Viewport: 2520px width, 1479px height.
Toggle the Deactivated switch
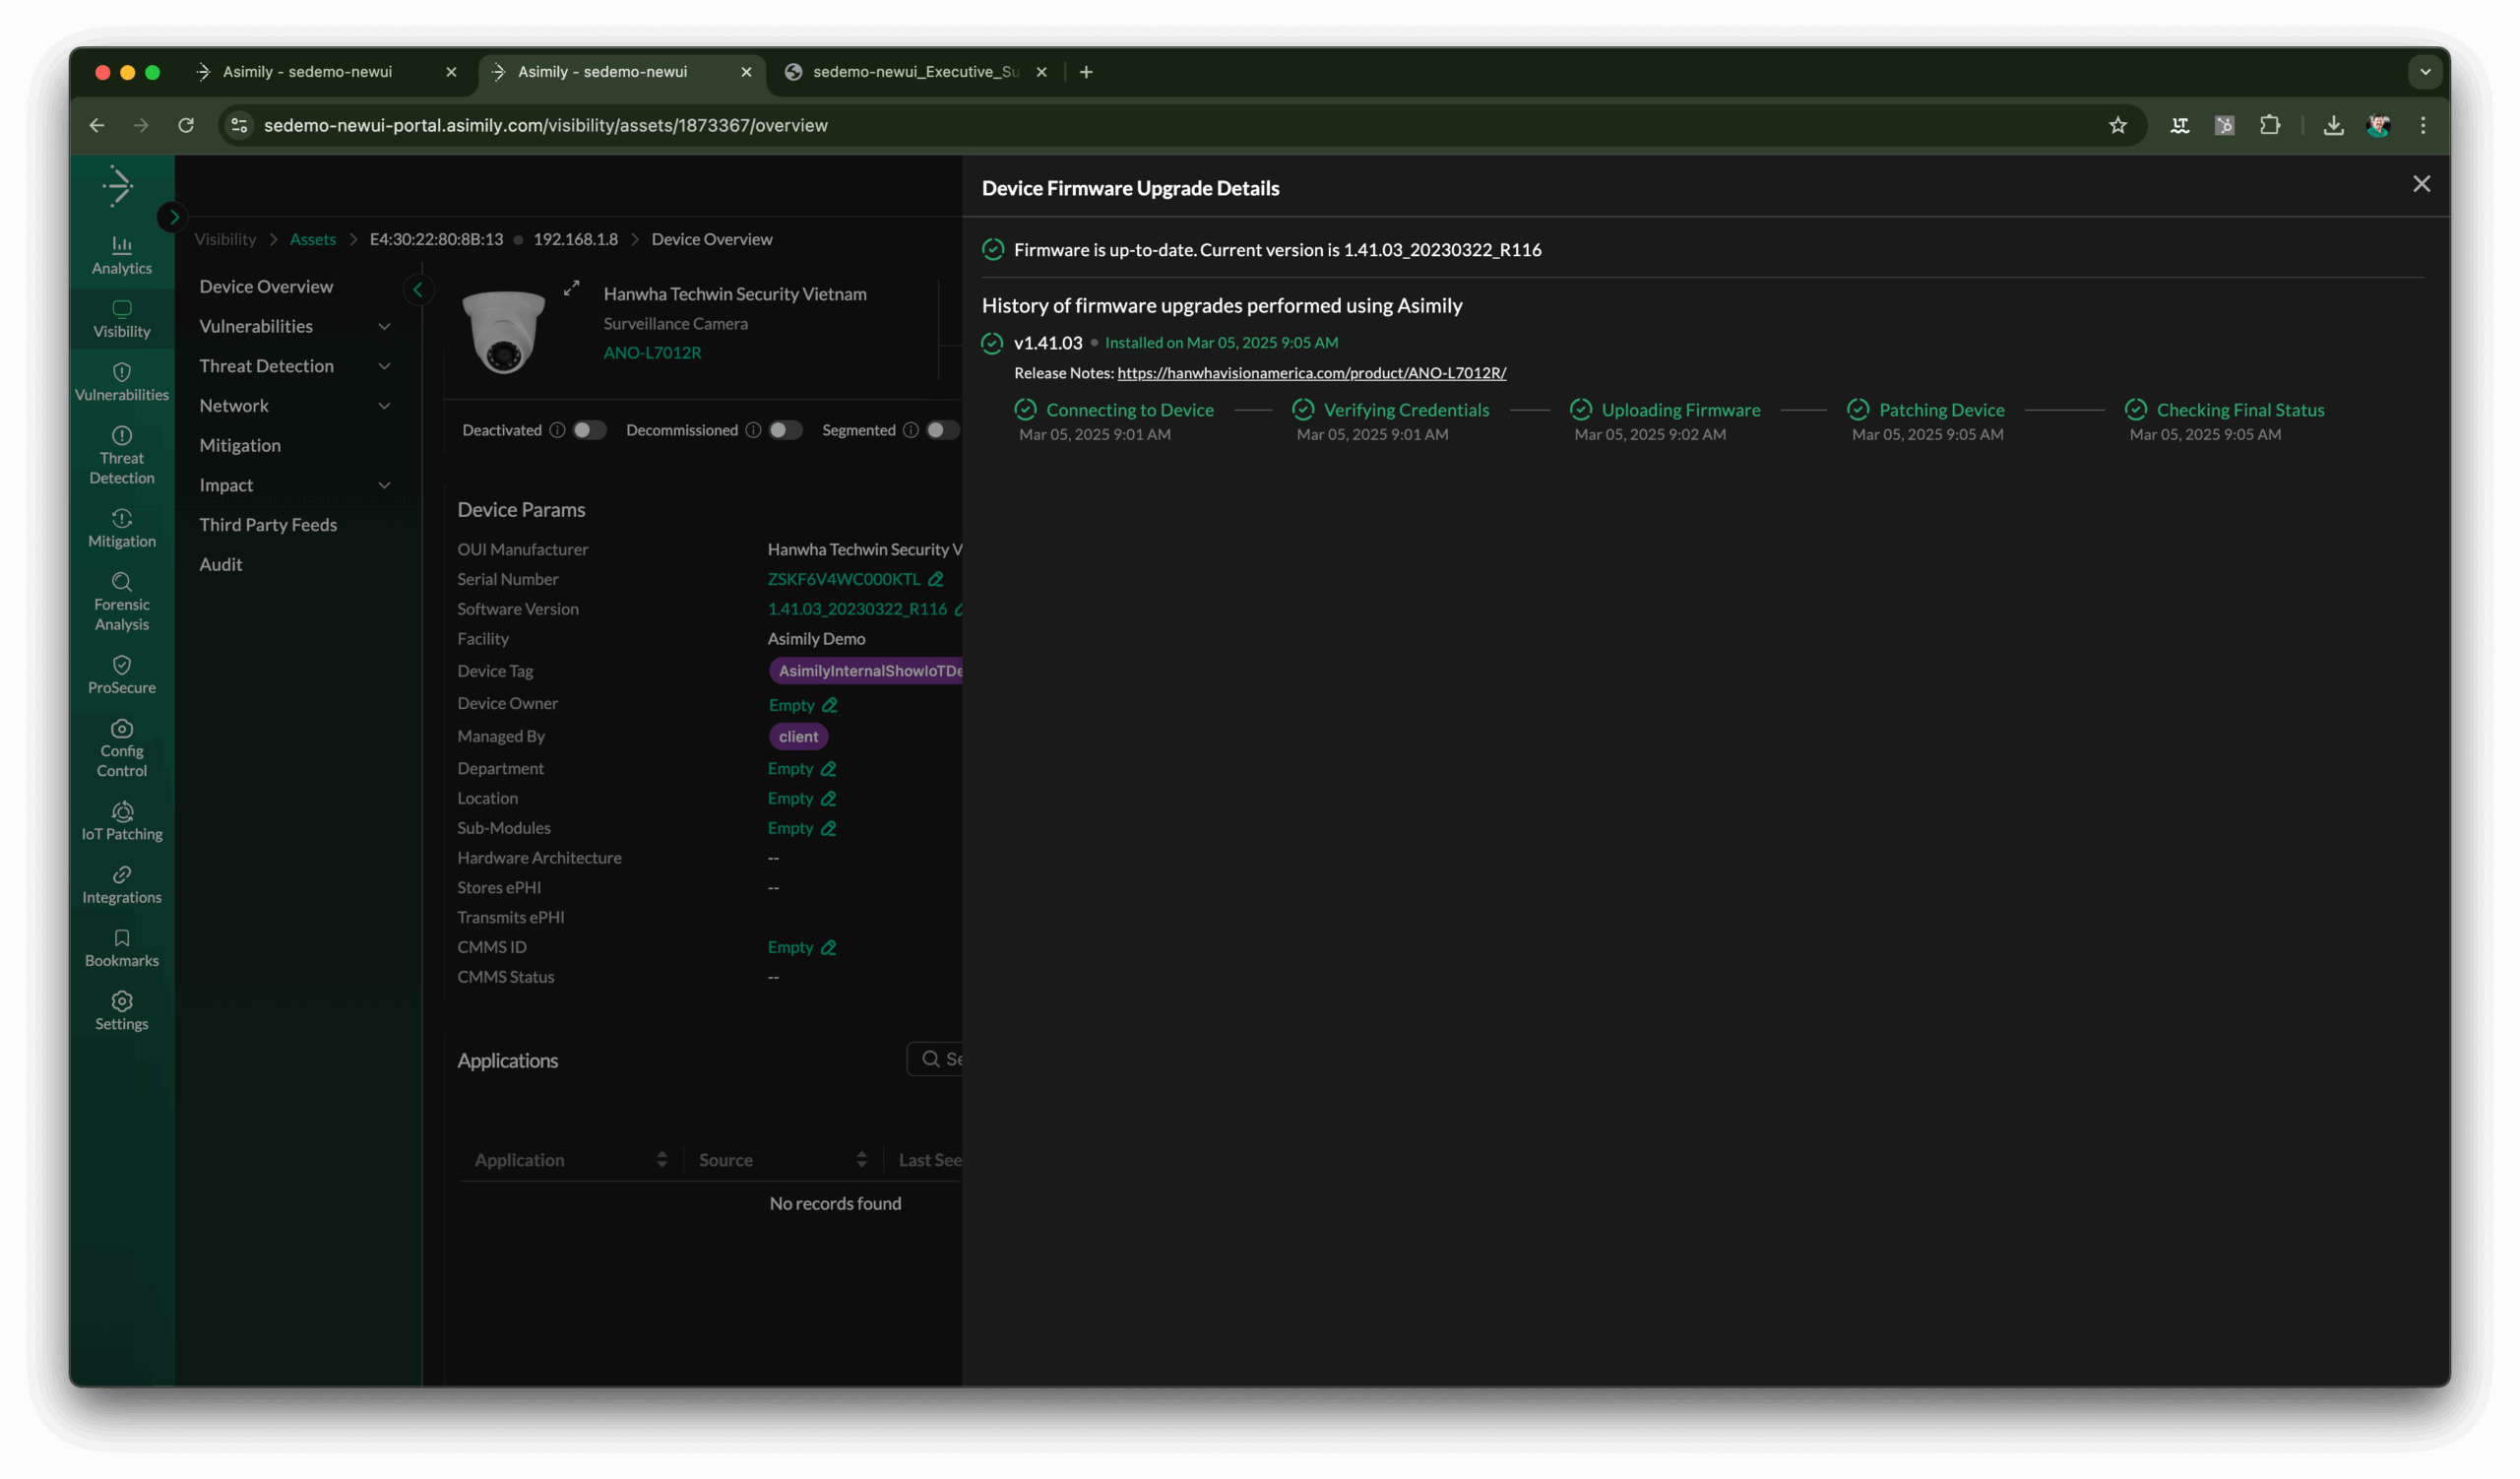pyautogui.click(x=589, y=430)
